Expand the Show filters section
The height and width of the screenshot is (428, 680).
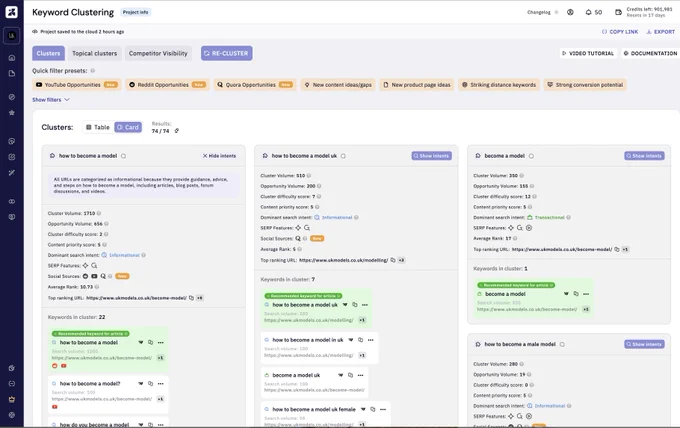tap(51, 100)
